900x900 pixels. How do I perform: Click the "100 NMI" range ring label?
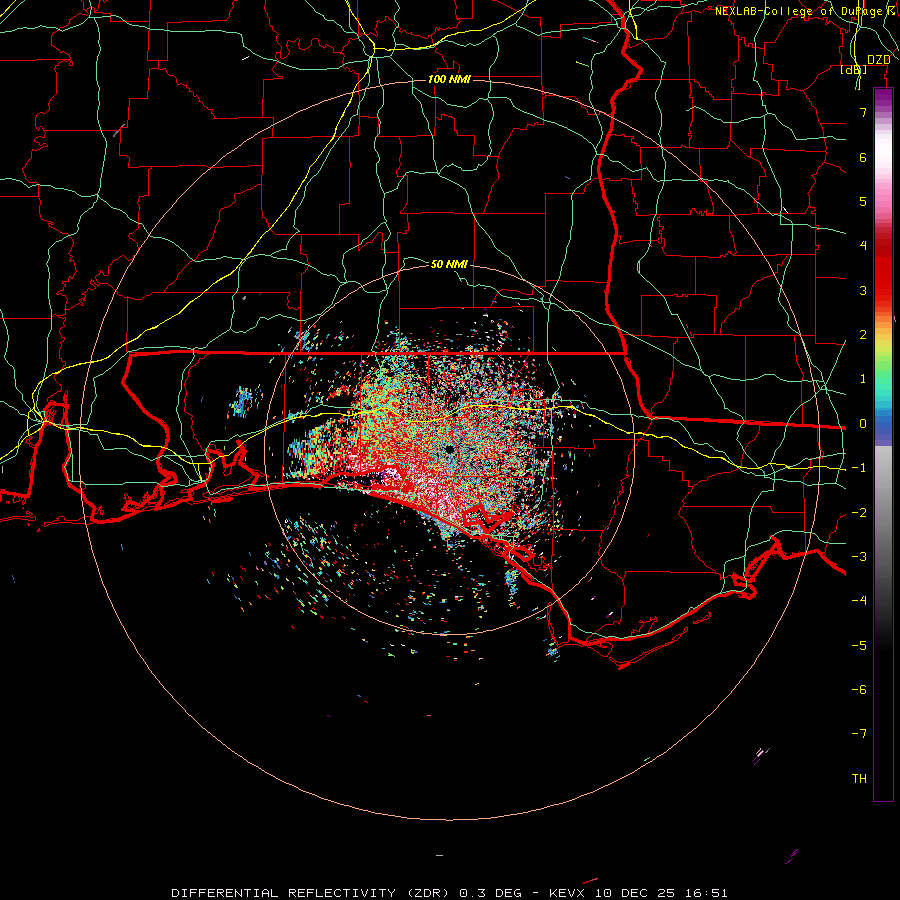point(449,79)
